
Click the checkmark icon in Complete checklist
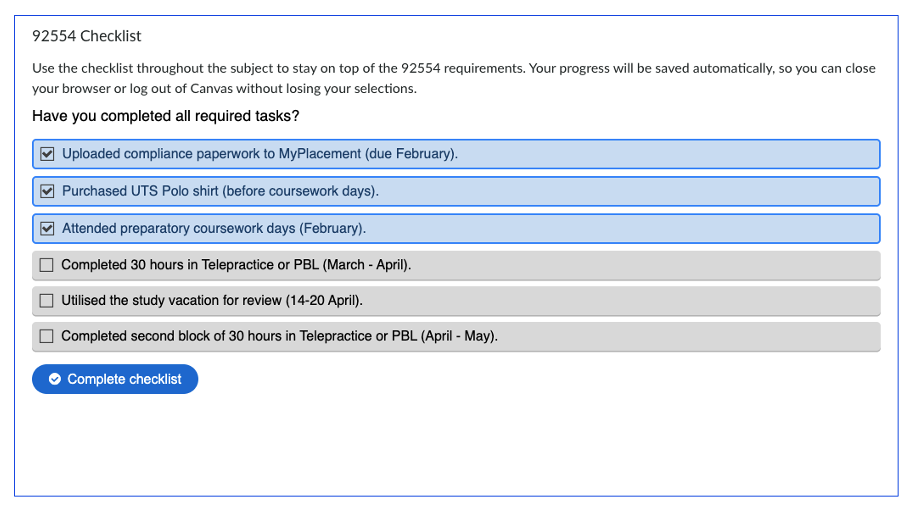click(55, 379)
